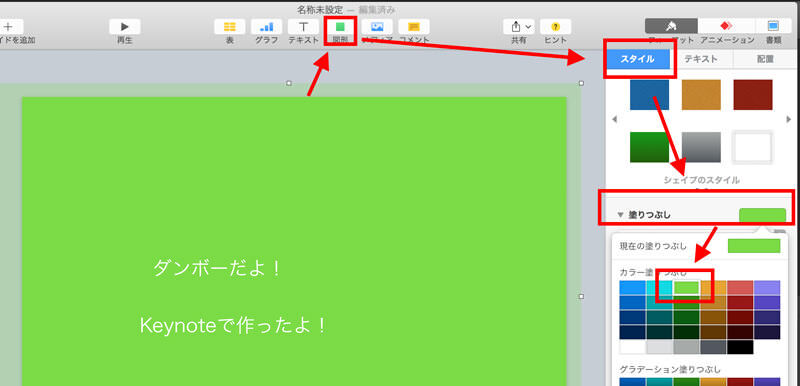Select the format paintbrush inspector button
The image size is (800, 386).
tap(671, 26)
